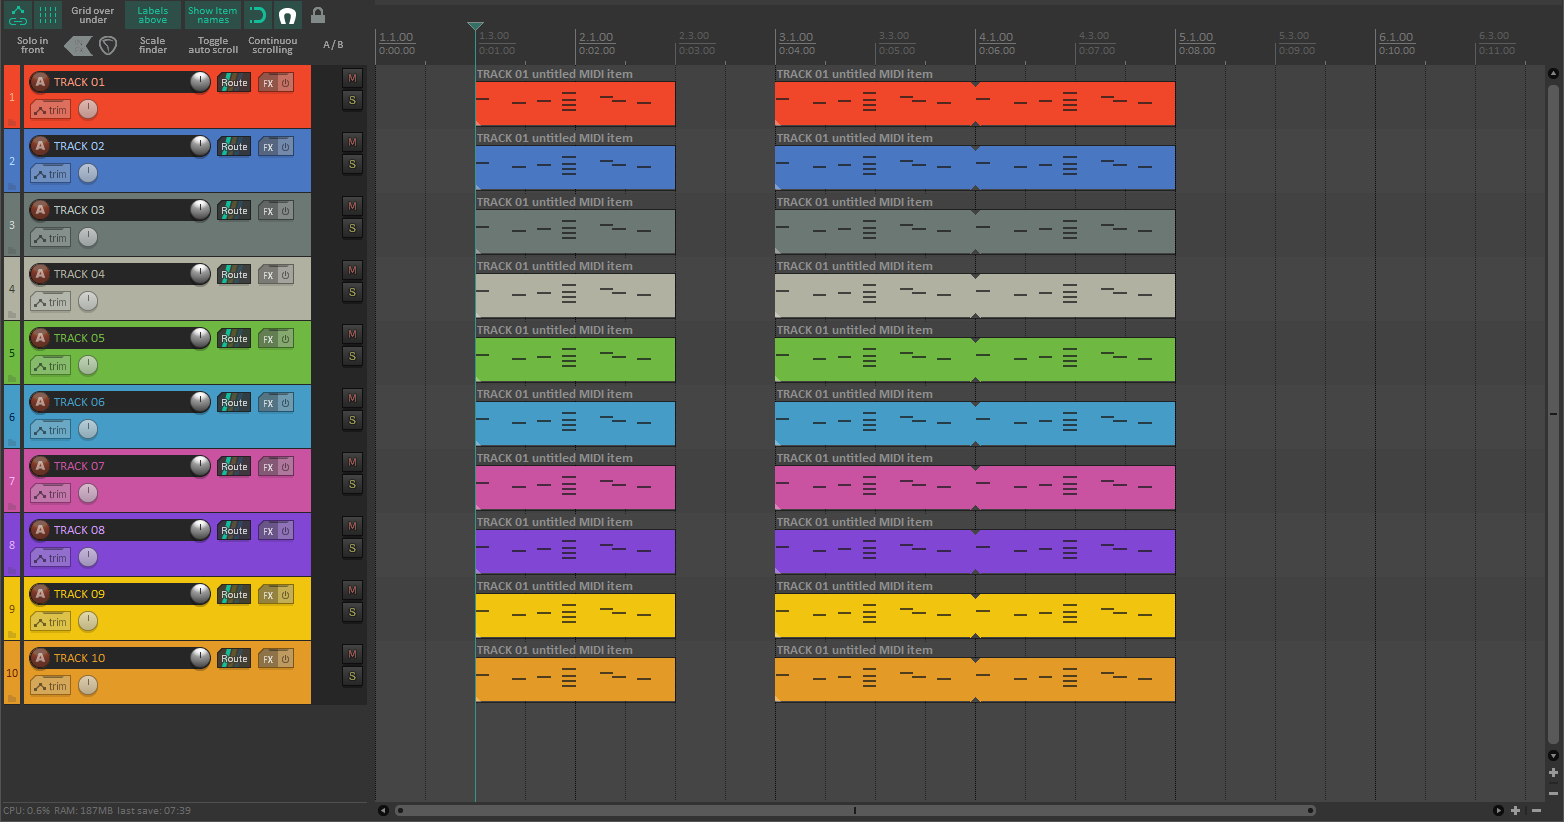The image size is (1564, 822).
Task: Open routing for TRACK 03
Action: (x=234, y=211)
